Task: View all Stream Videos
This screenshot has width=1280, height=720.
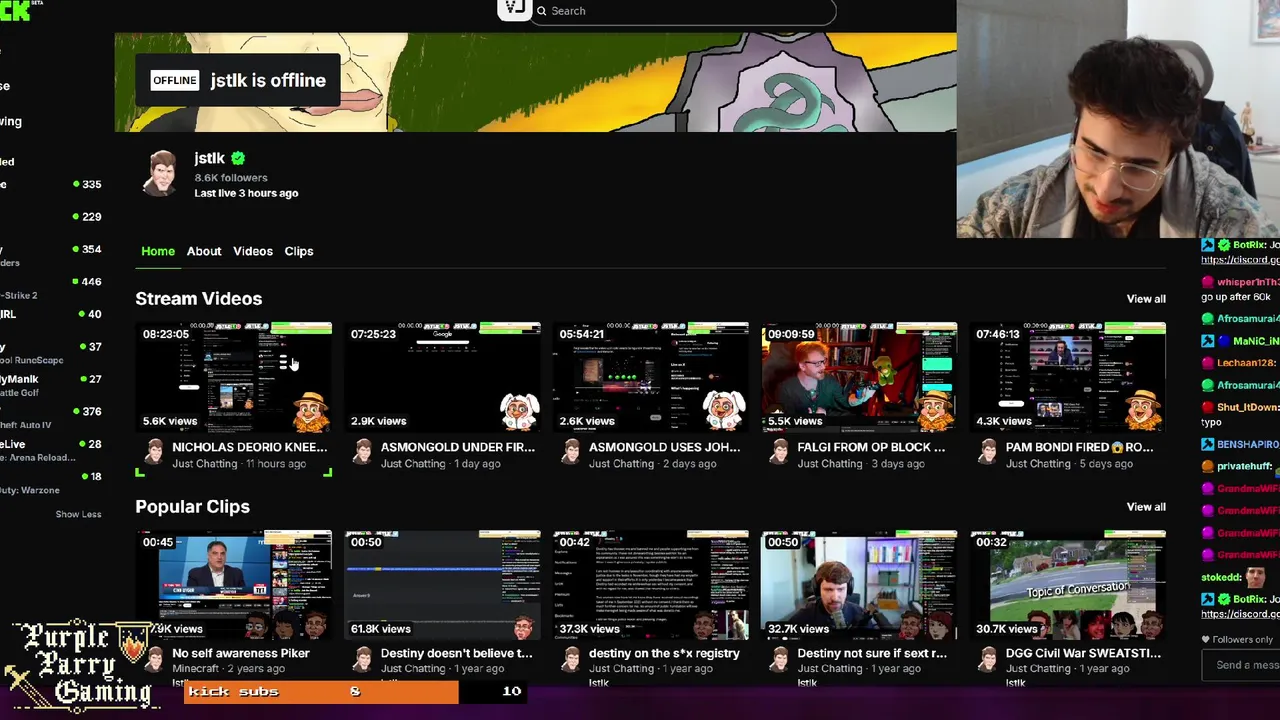Action: click(1146, 299)
